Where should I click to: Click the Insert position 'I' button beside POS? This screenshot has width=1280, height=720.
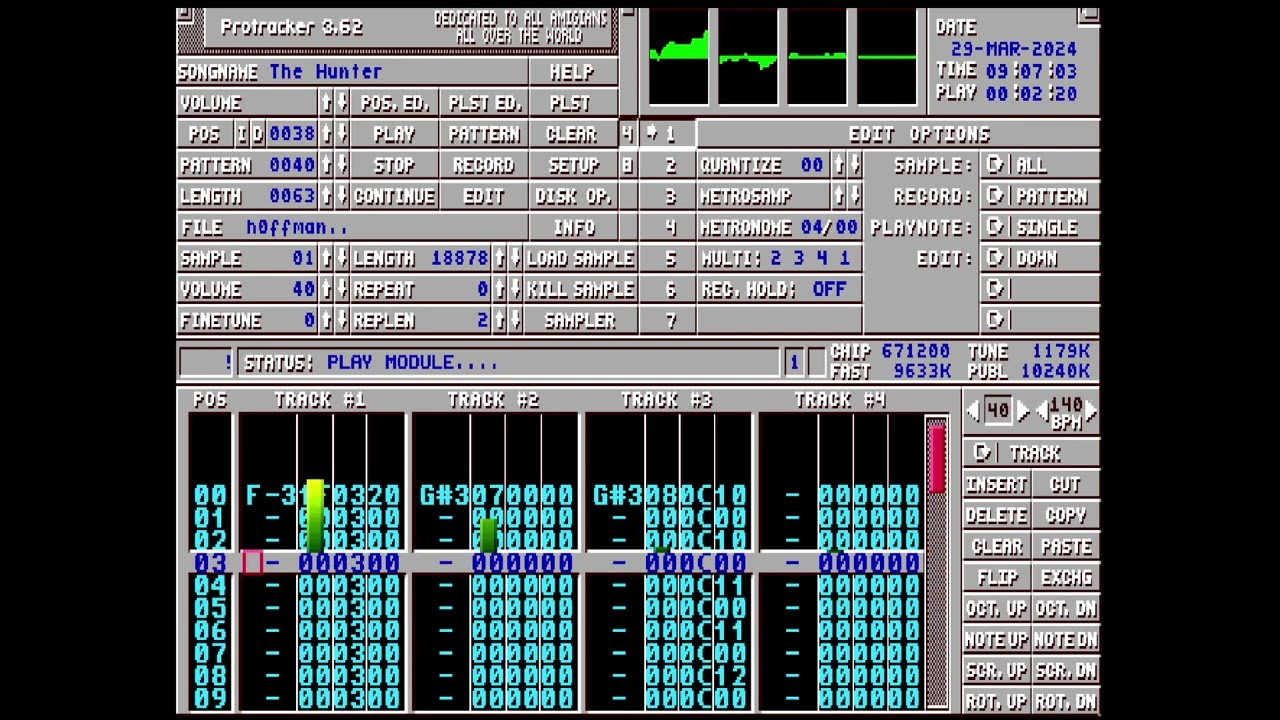241,134
